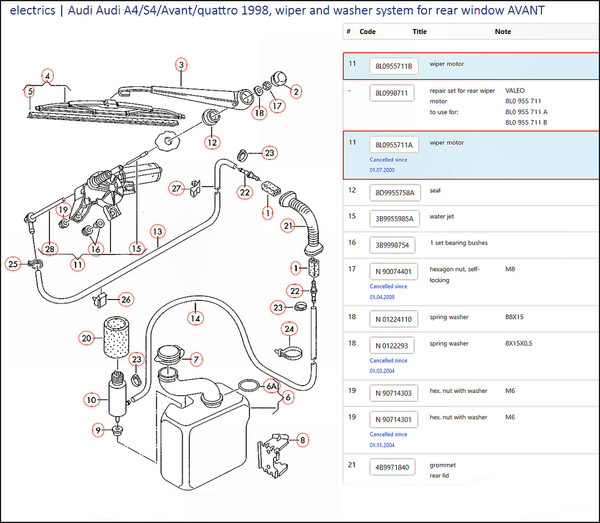Click water jet code 3B9955985A
The height and width of the screenshot is (523, 600).
pyautogui.click(x=393, y=216)
